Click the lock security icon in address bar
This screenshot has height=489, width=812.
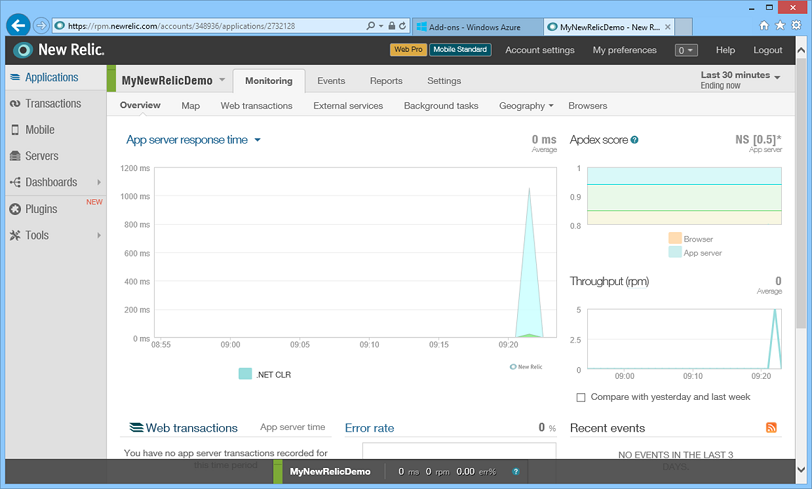pyautogui.click(x=392, y=25)
